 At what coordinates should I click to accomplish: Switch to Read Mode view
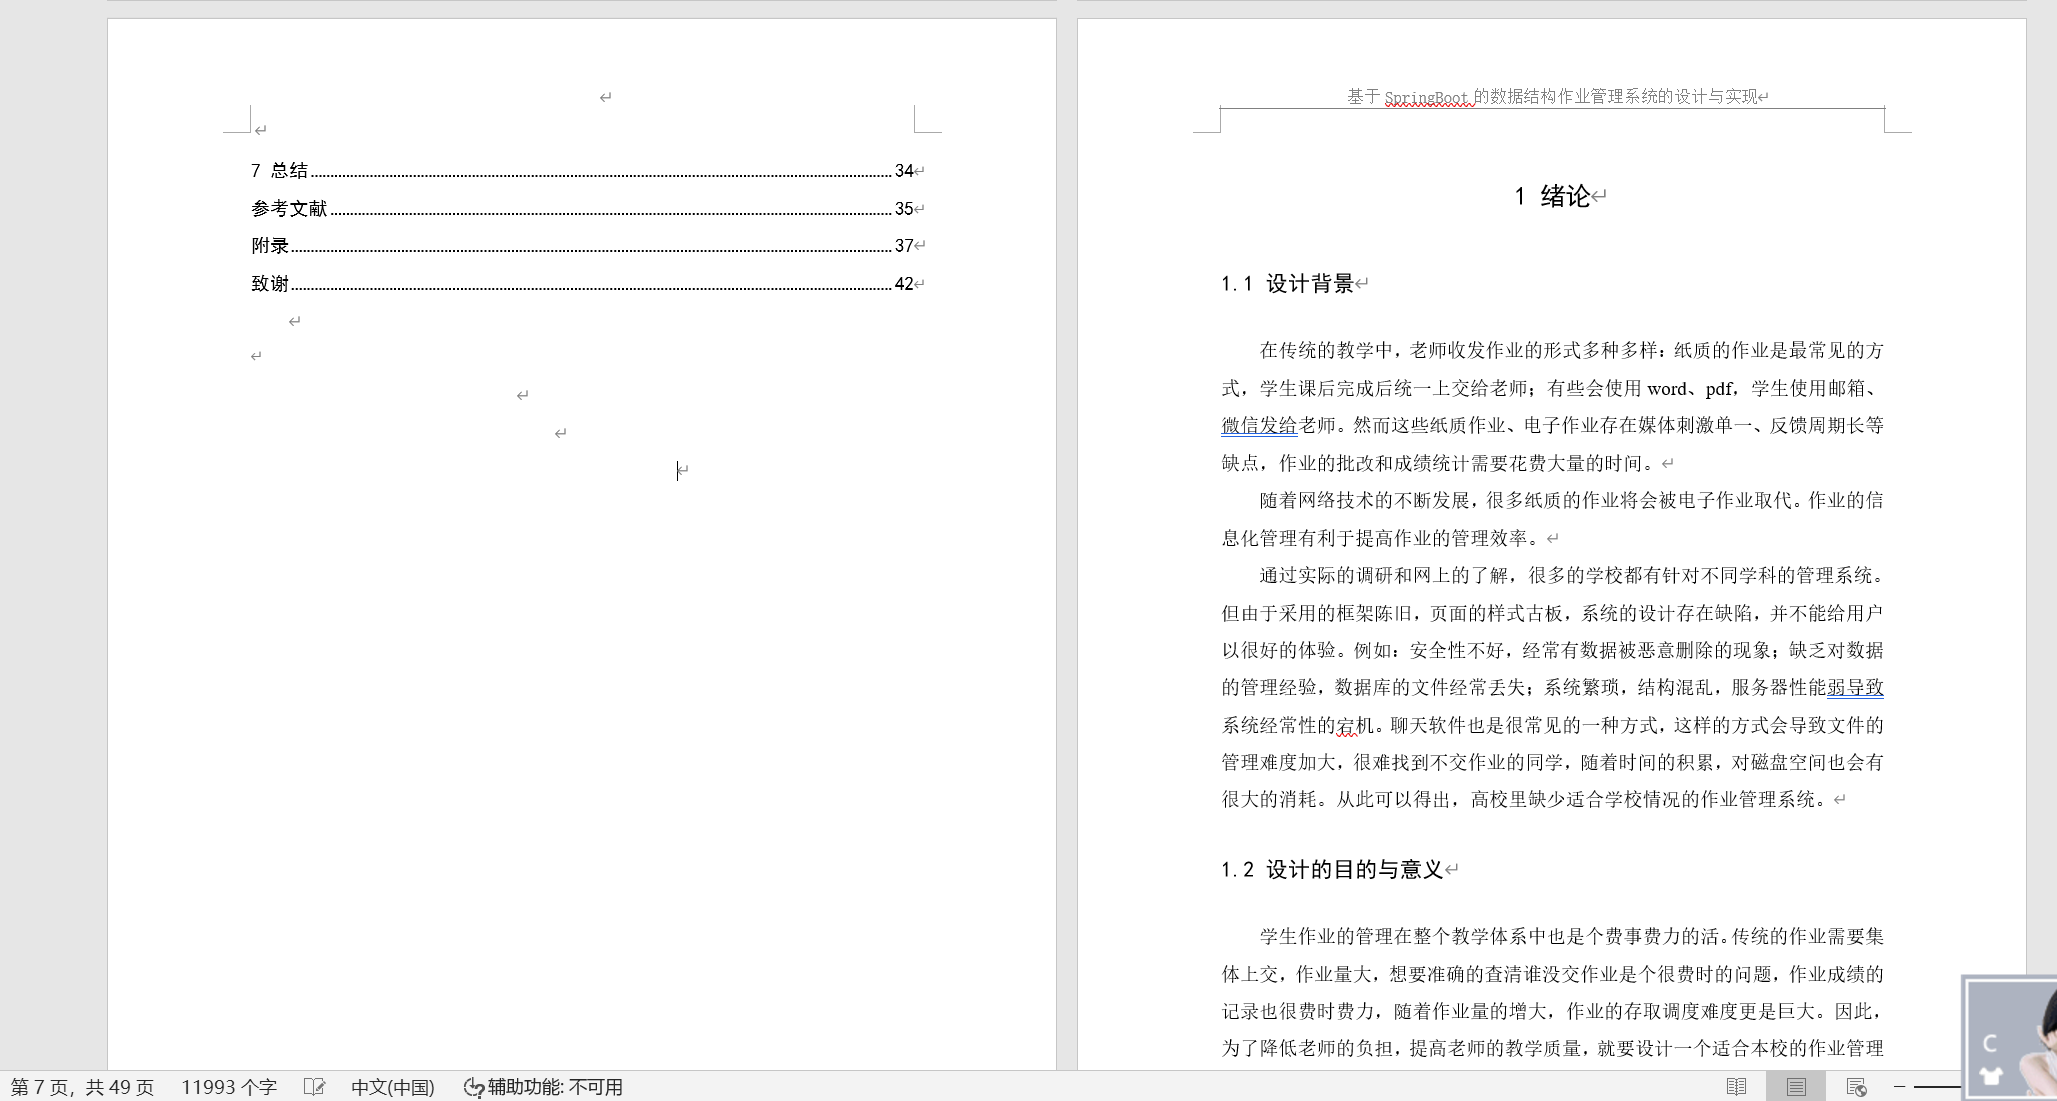tap(1736, 1087)
